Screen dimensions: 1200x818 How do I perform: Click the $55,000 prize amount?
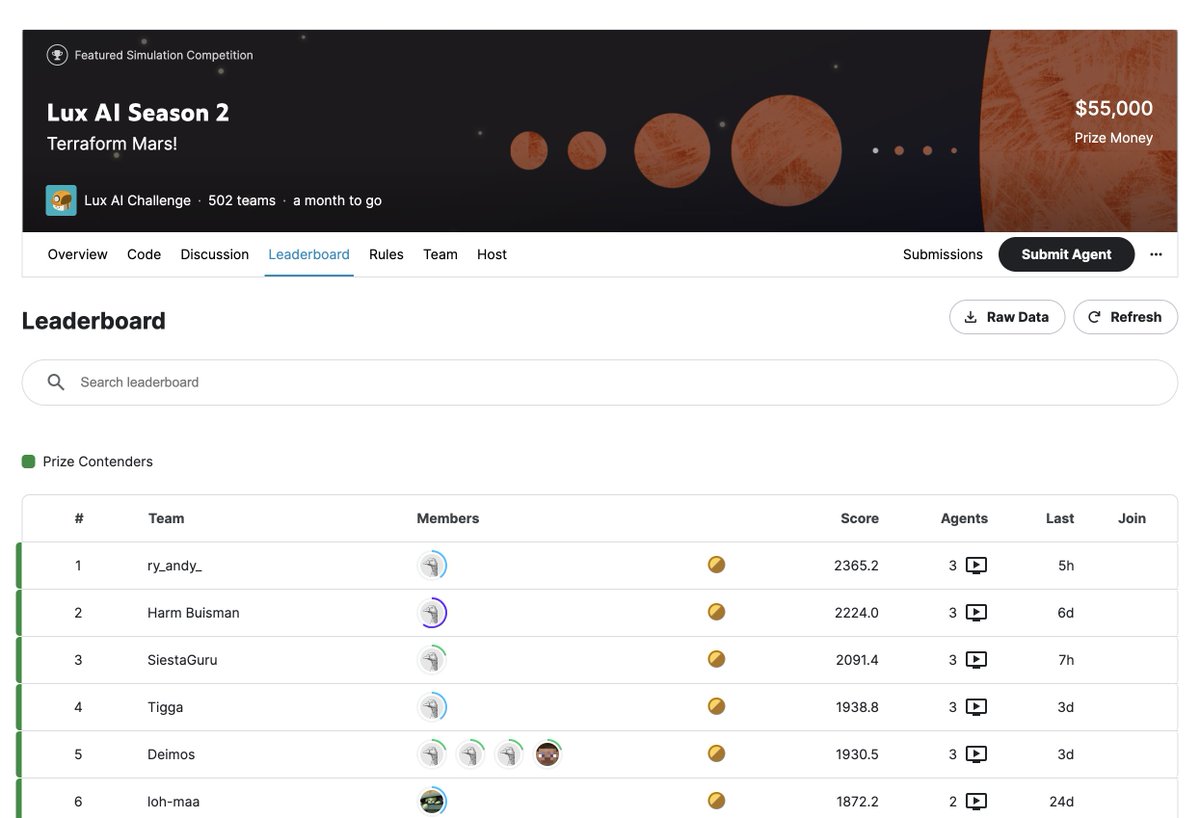(x=1114, y=108)
